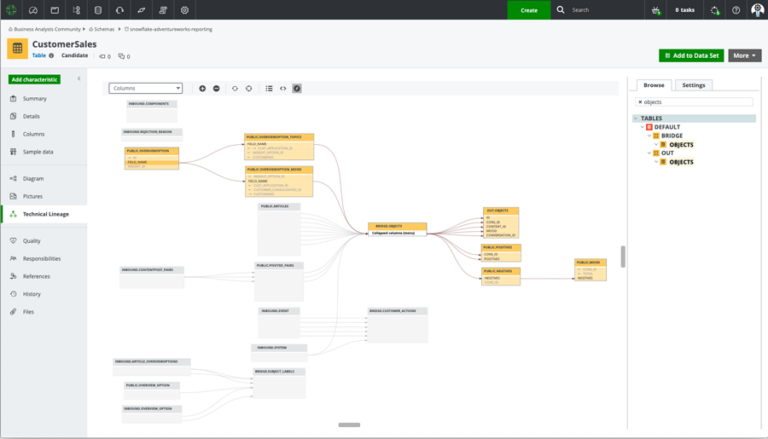Click the list view icon in lineage toolbar
This screenshot has width=768, height=439.
[269, 88]
